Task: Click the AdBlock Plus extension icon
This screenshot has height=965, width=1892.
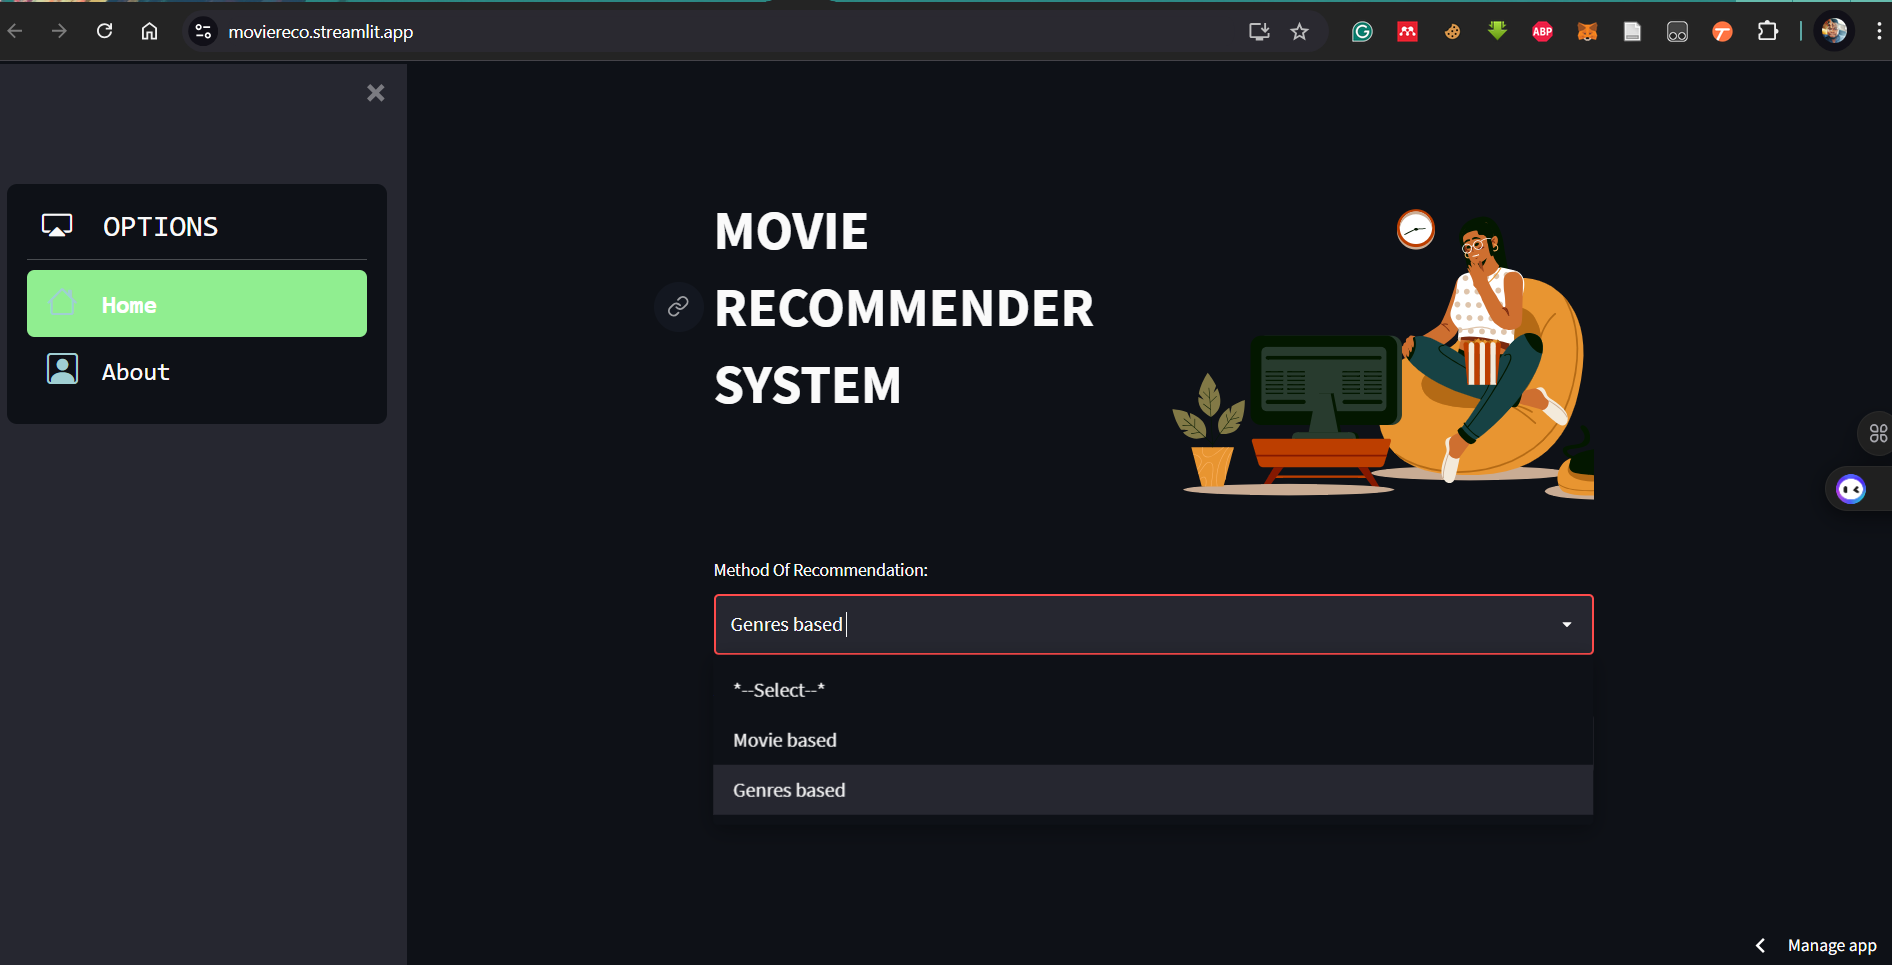Action: point(1542,32)
